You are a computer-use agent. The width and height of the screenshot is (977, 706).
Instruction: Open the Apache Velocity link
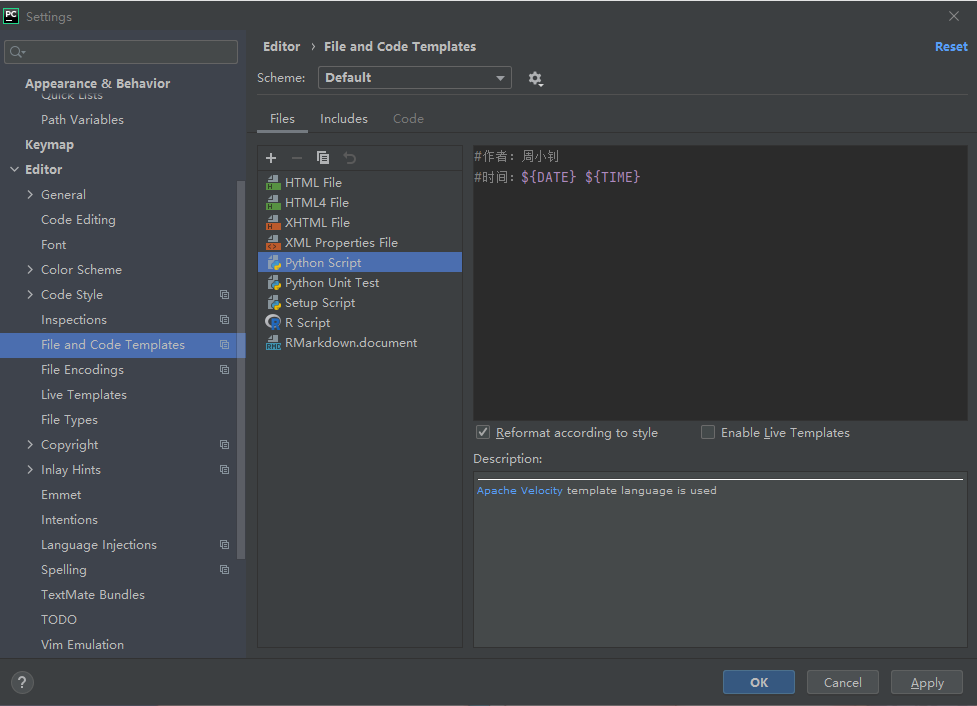coord(519,491)
